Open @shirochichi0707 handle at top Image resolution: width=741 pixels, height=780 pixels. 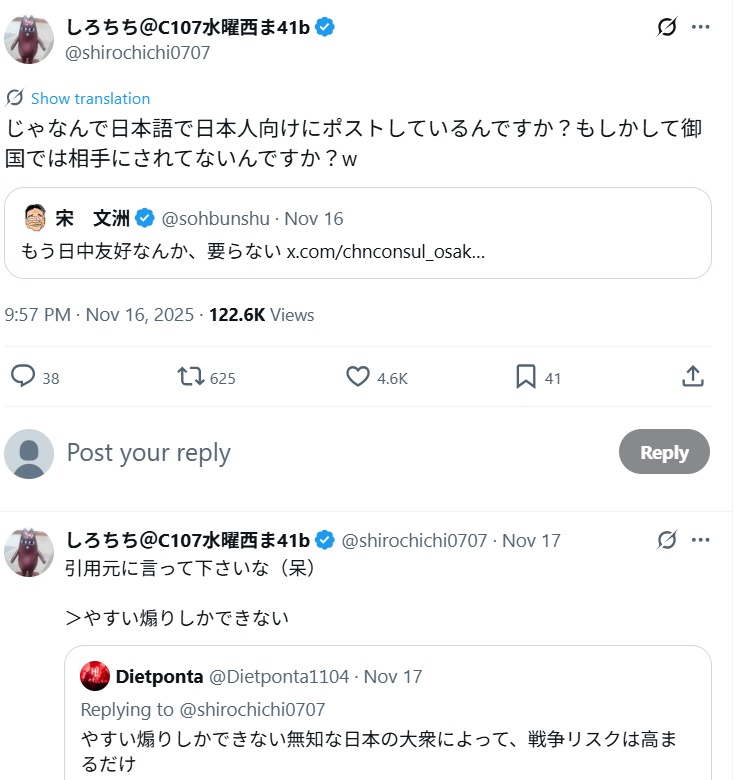click(137, 53)
